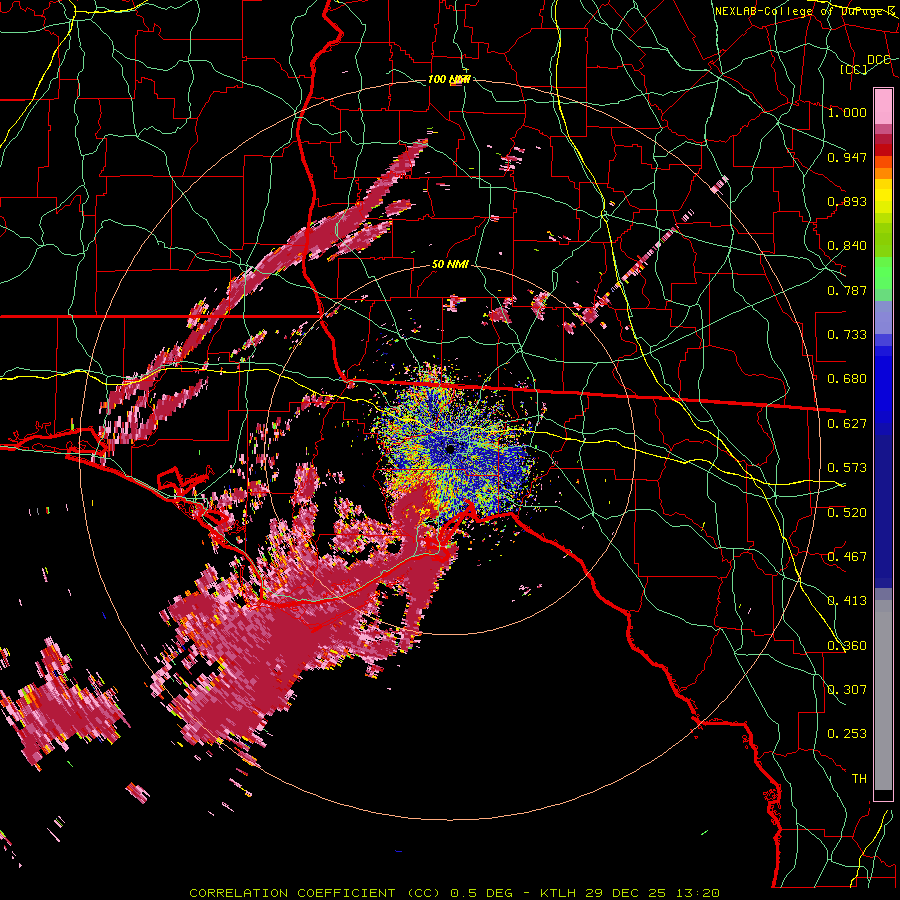The width and height of the screenshot is (900, 900).
Task: Select the 0.360 legend value
Action: click(847, 646)
